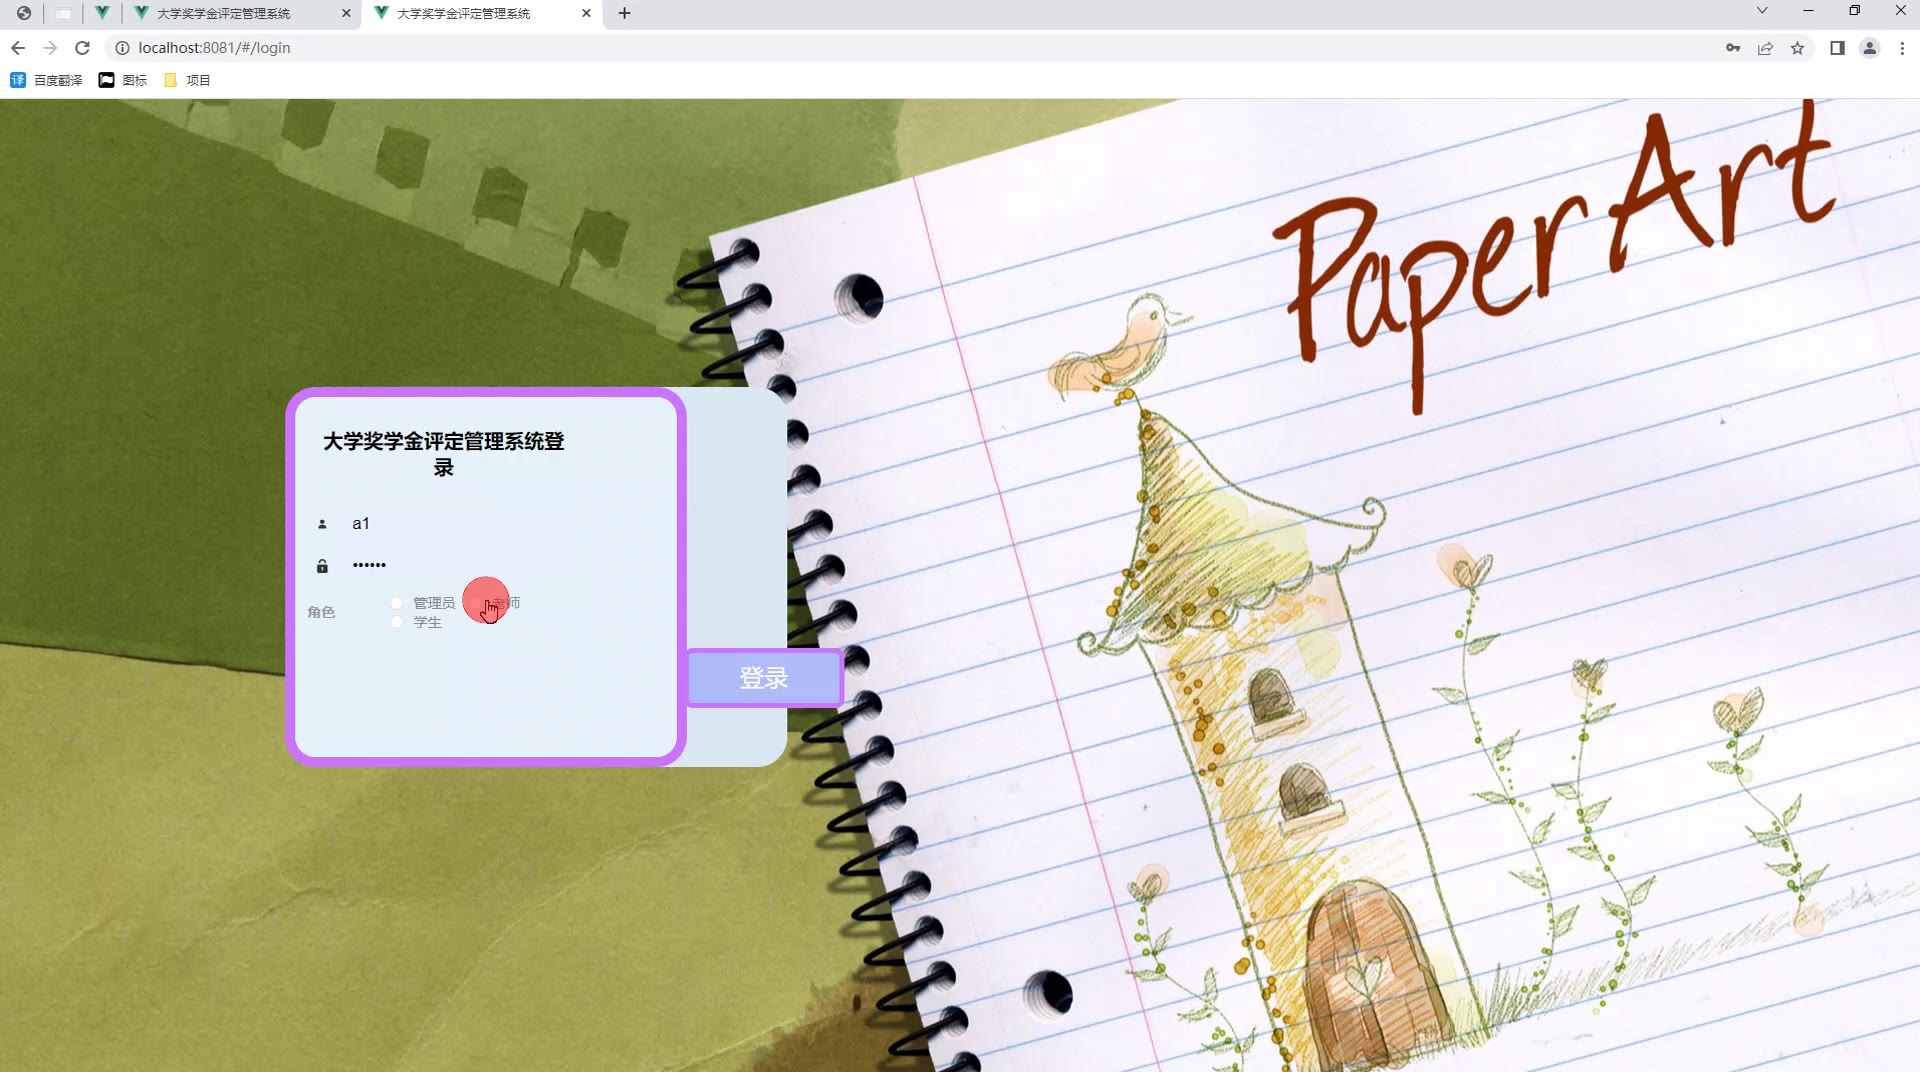Viewport: 1920px width, 1072px height.
Task: Open the browser side panel
Action: click(x=1837, y=48)
